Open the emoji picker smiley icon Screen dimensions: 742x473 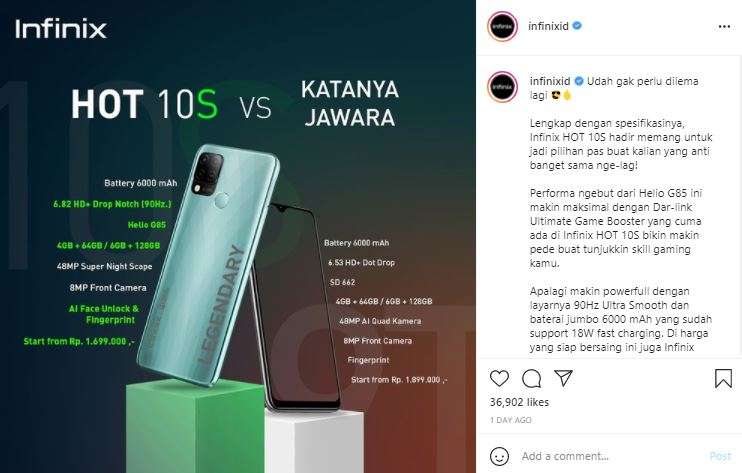pyautogui.click(x=499, y=456)
